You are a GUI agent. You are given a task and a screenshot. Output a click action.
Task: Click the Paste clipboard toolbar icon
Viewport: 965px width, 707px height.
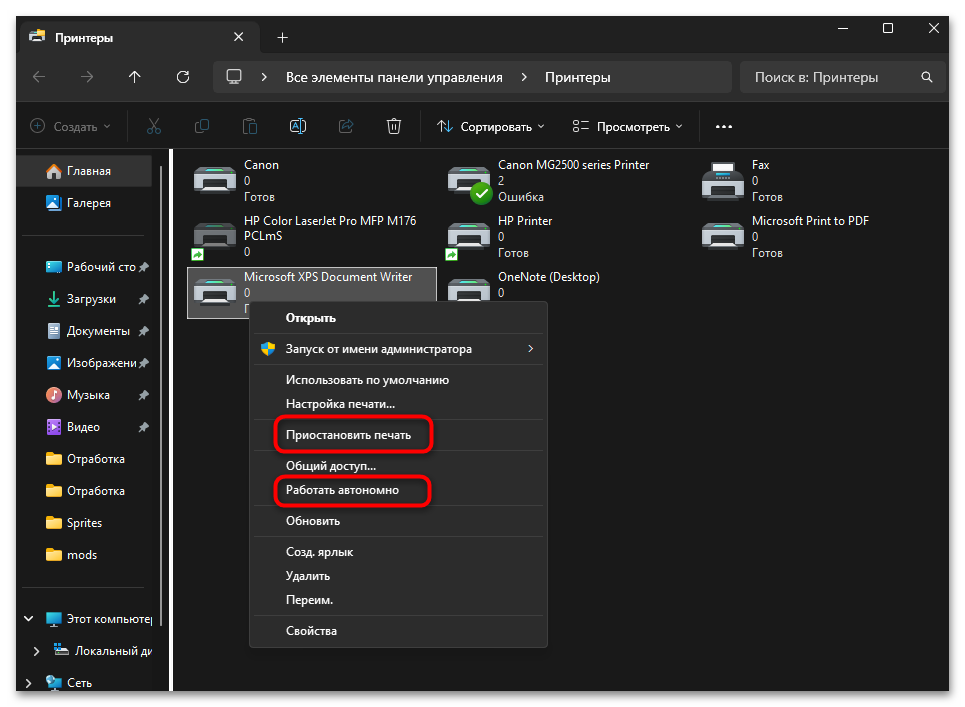point(250,127)
